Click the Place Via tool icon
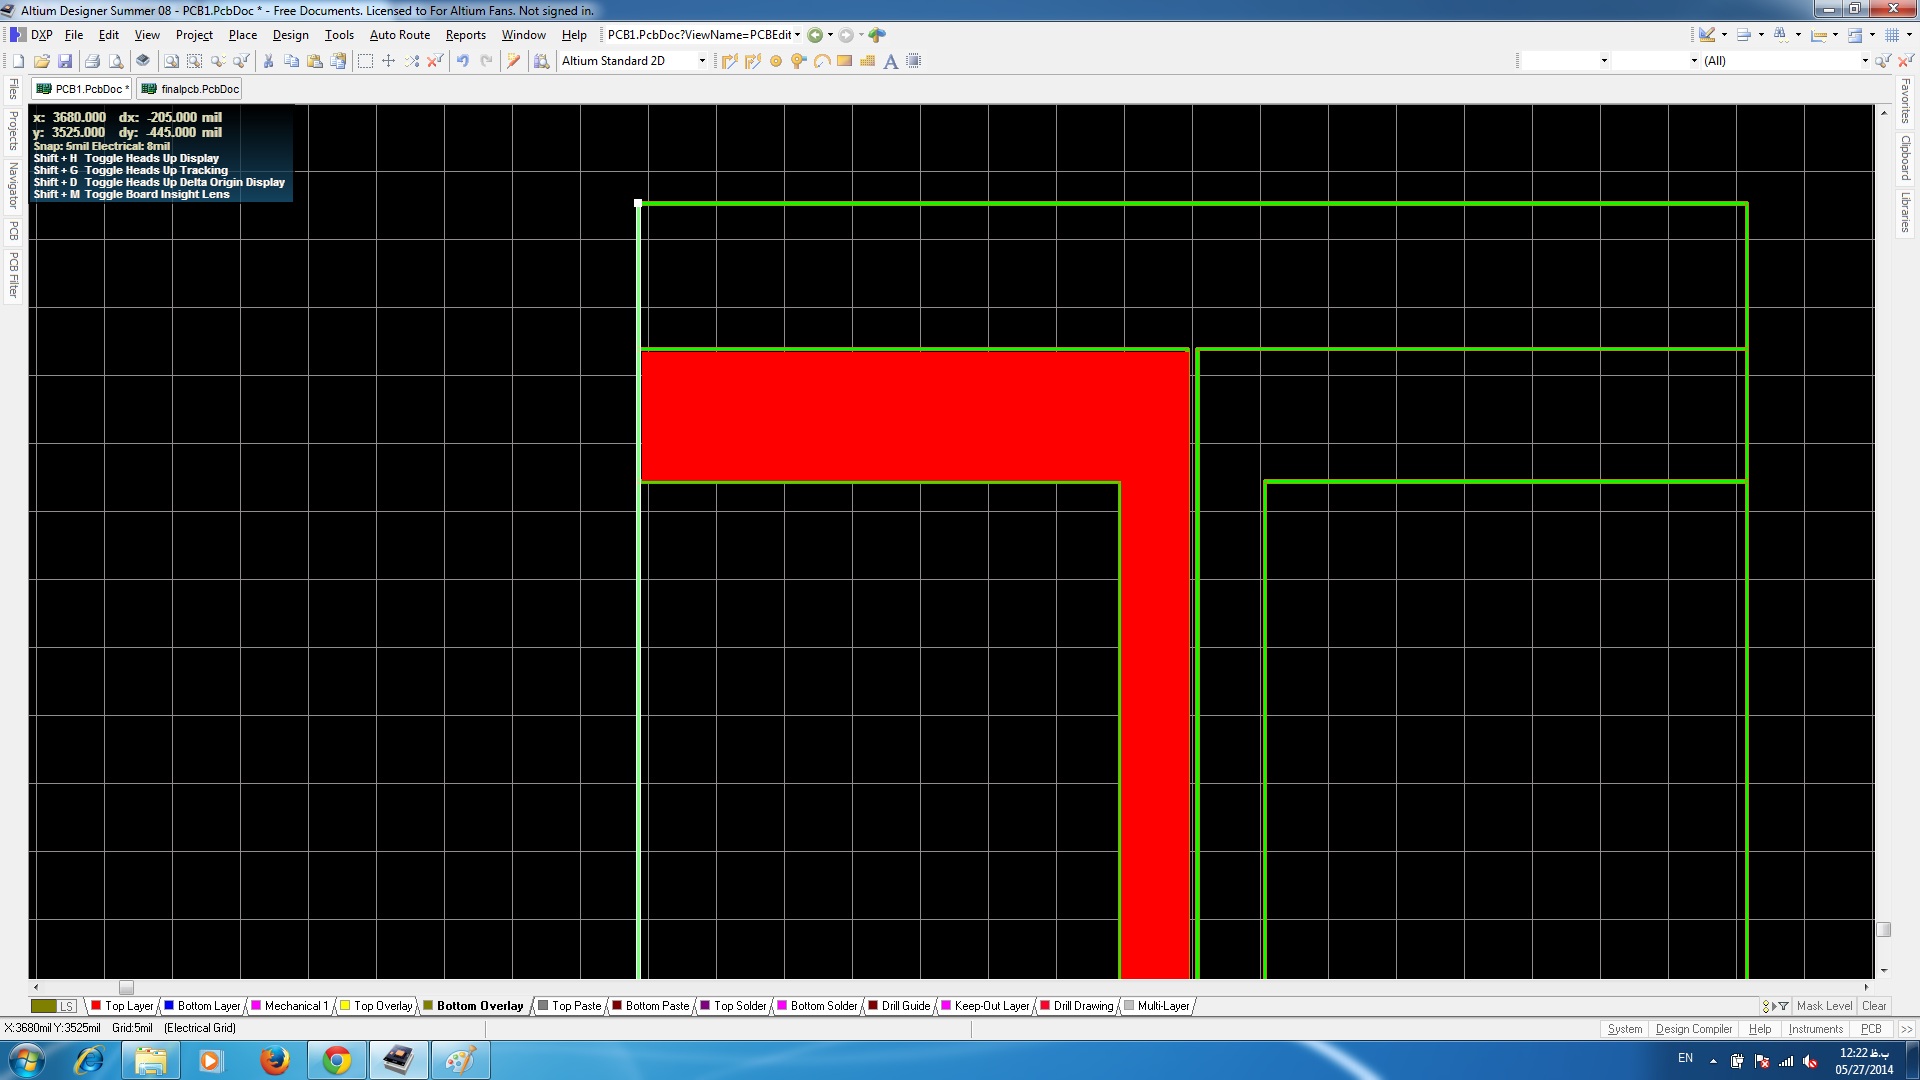 tap(798, 61)
